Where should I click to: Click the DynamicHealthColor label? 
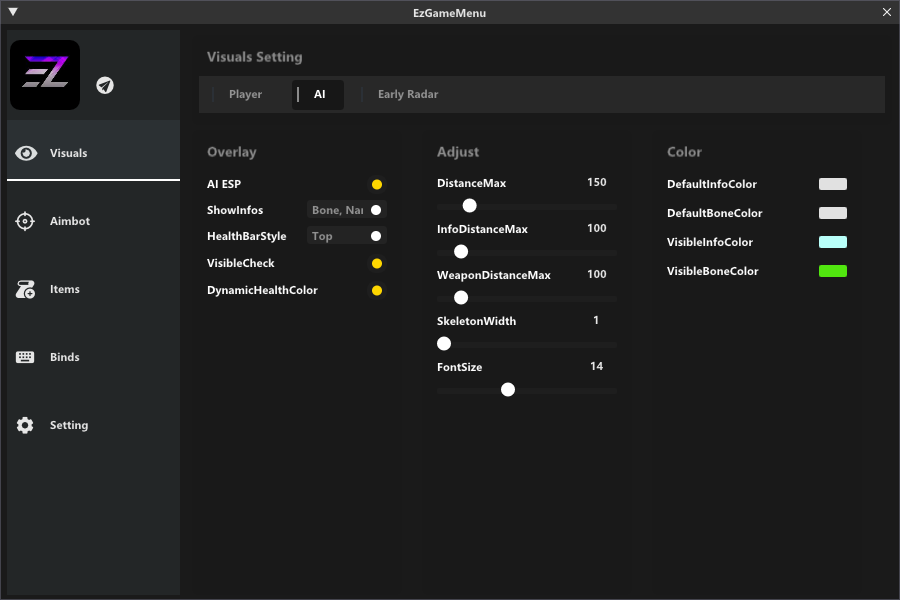(x=262, y=291)
